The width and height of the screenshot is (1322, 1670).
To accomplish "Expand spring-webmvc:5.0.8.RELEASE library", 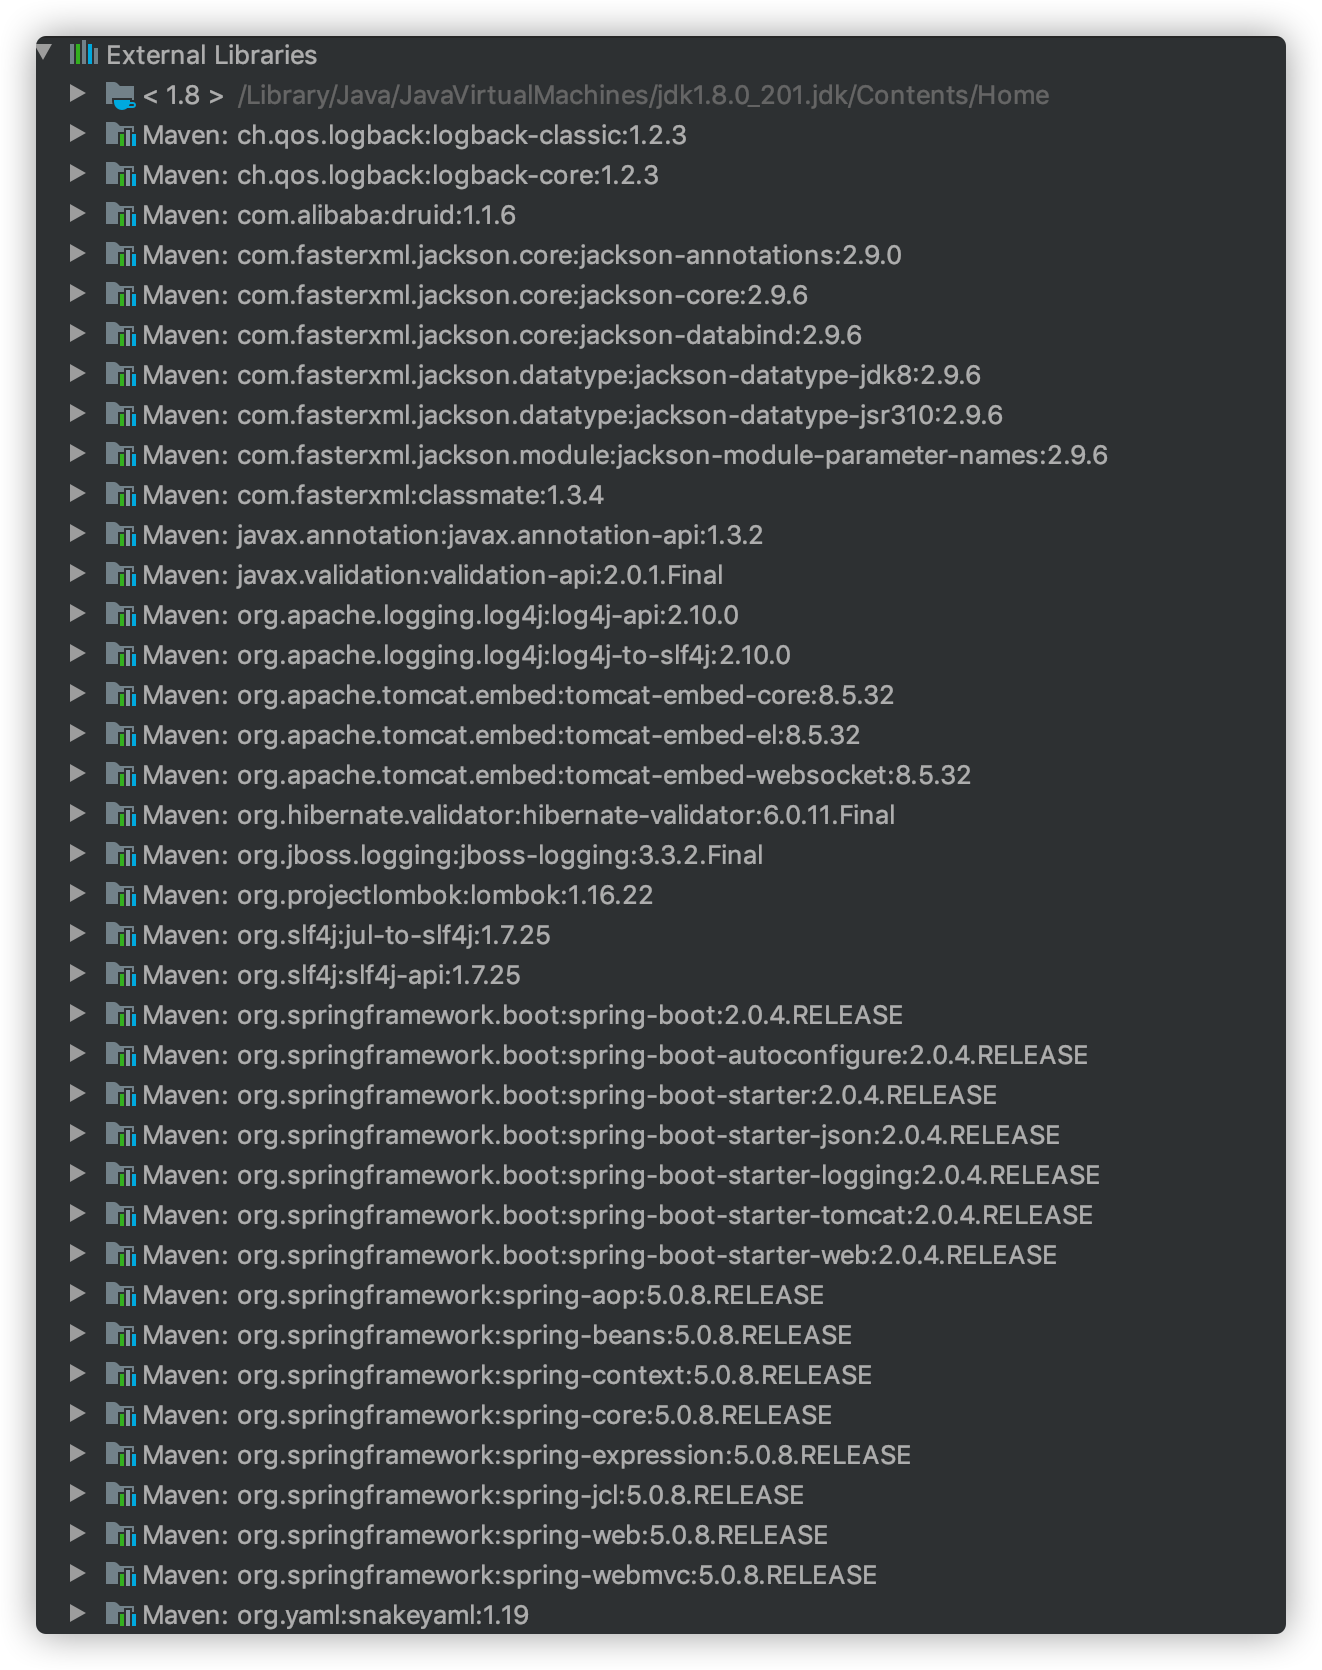I will click(77, 1574).
